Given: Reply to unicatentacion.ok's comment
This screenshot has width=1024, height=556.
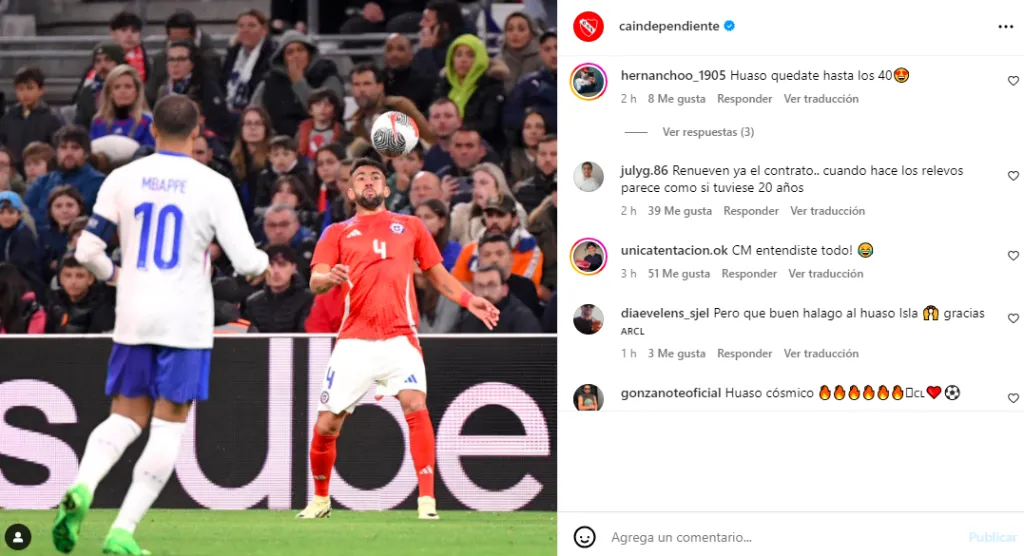Looking at the screenshot, I should click(x=749, y=274).
